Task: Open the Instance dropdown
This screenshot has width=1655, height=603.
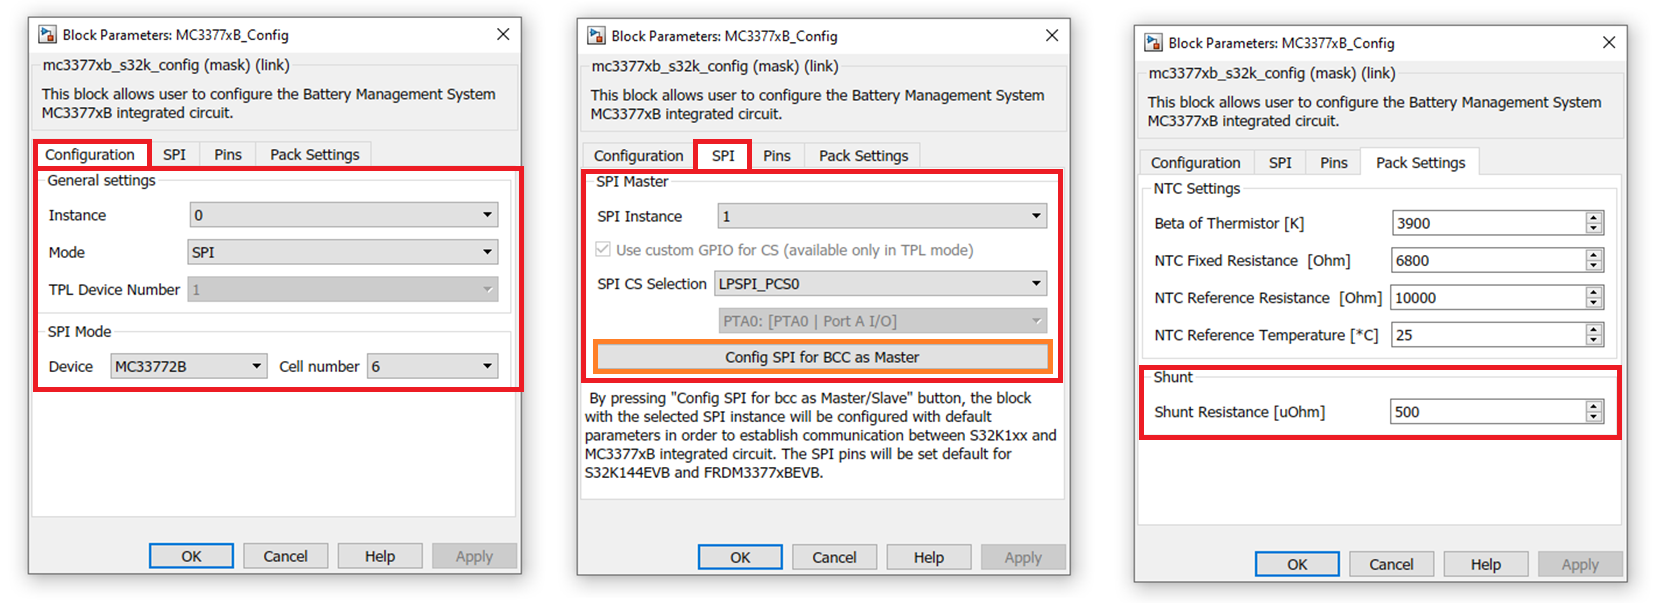Action: [x=343, y=215]
